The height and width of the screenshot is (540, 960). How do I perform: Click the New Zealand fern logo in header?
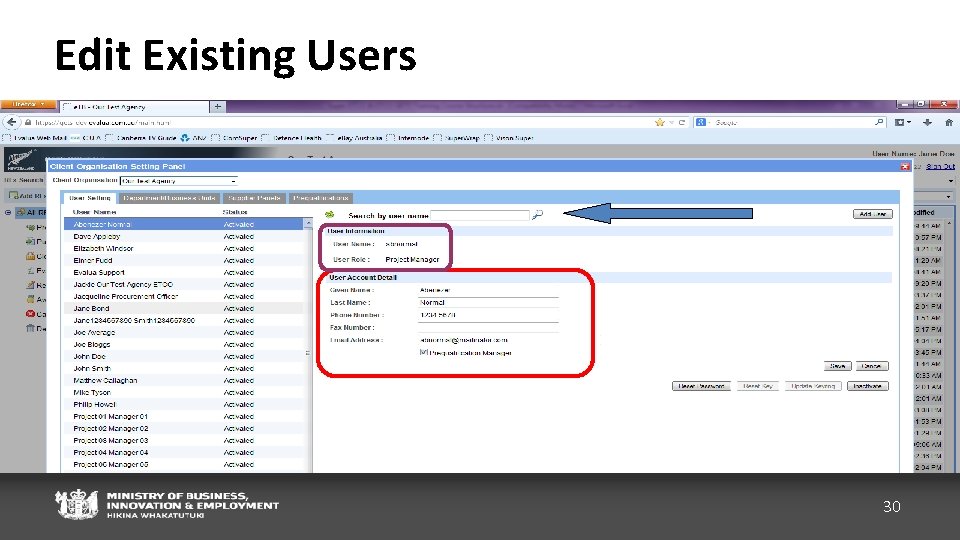pos(21,160)
